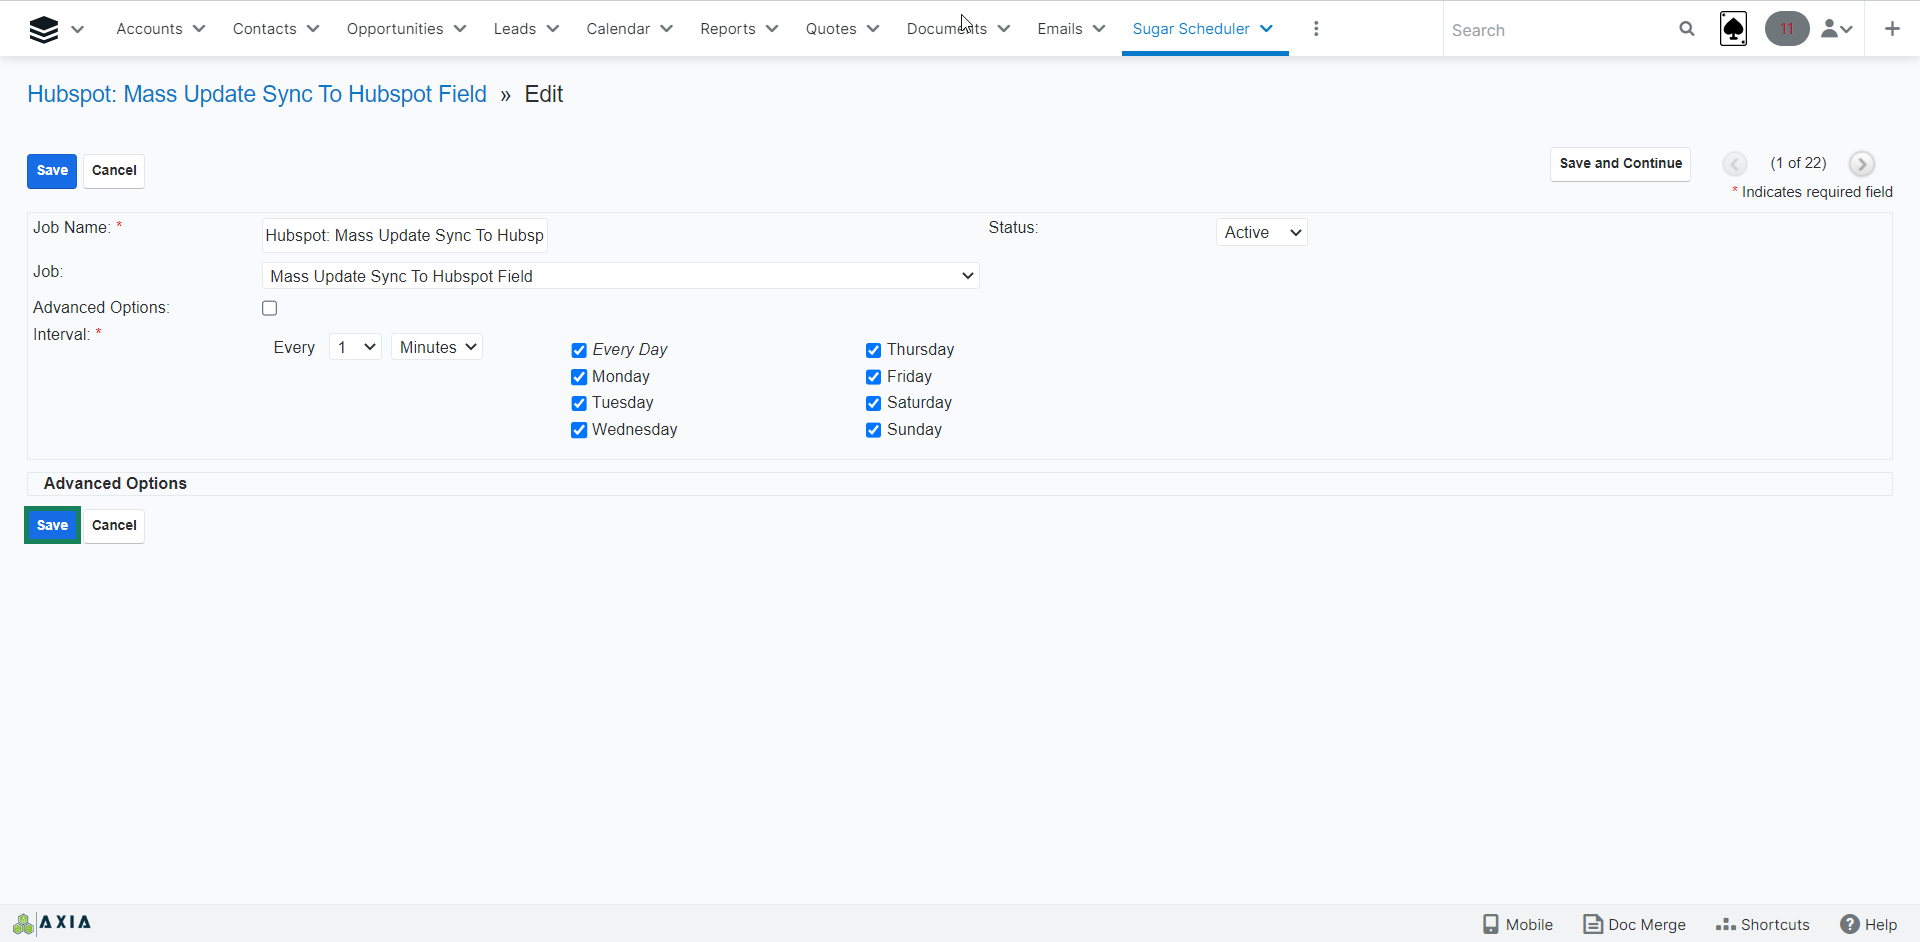The width and height of the screenshot is (1920, 942).
Task: Uncheck the Wednesday checkbox
Action: [579, 430]
